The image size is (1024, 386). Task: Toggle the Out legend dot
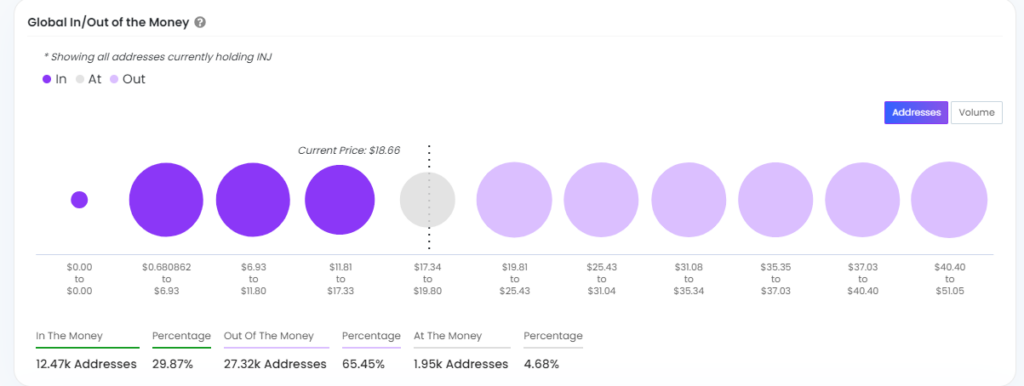click(x=115, y=80)
